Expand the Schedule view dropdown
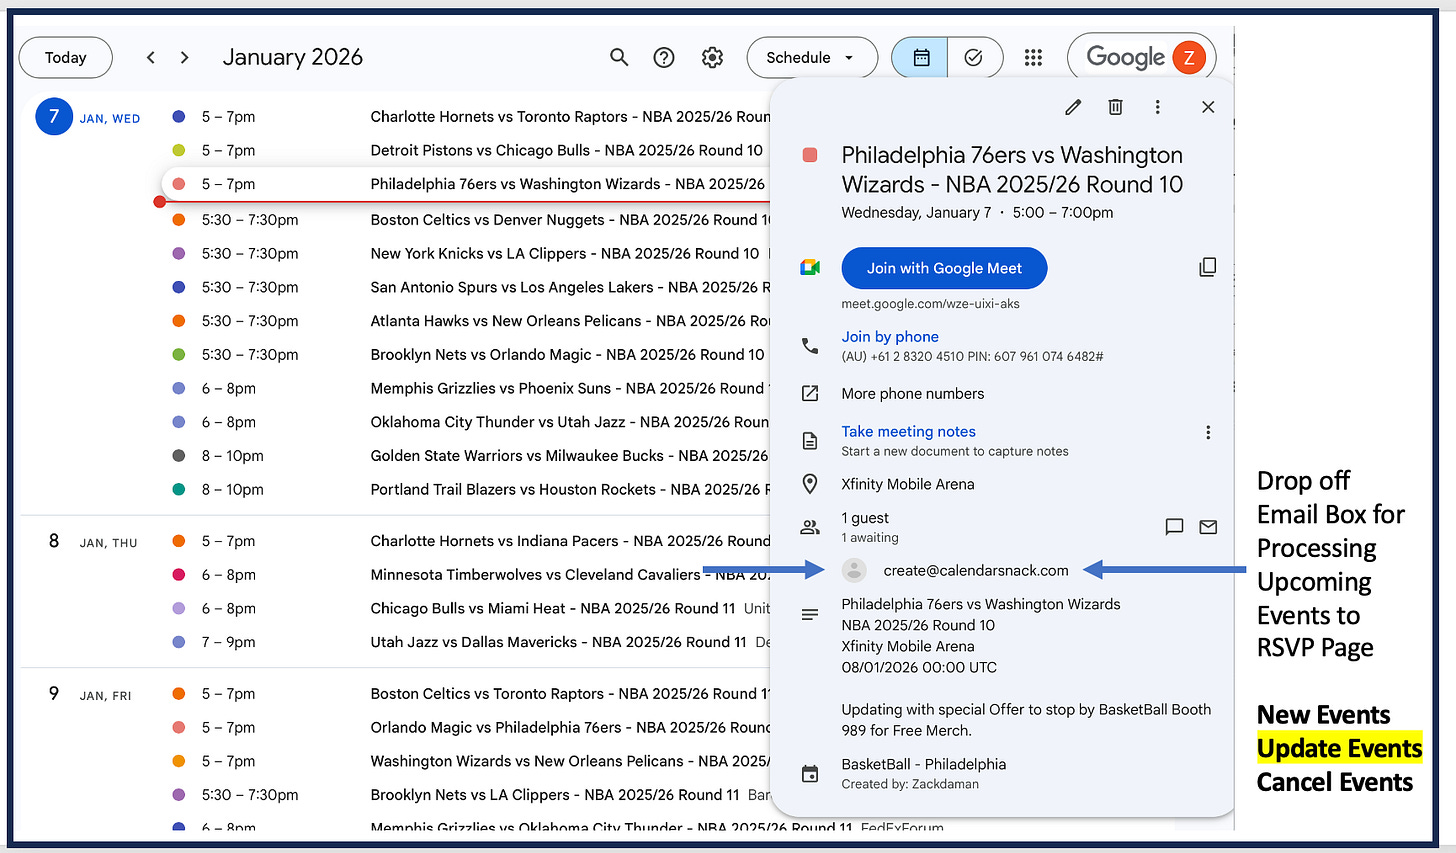Screen dimensions: 1456x853 point(812,58)
